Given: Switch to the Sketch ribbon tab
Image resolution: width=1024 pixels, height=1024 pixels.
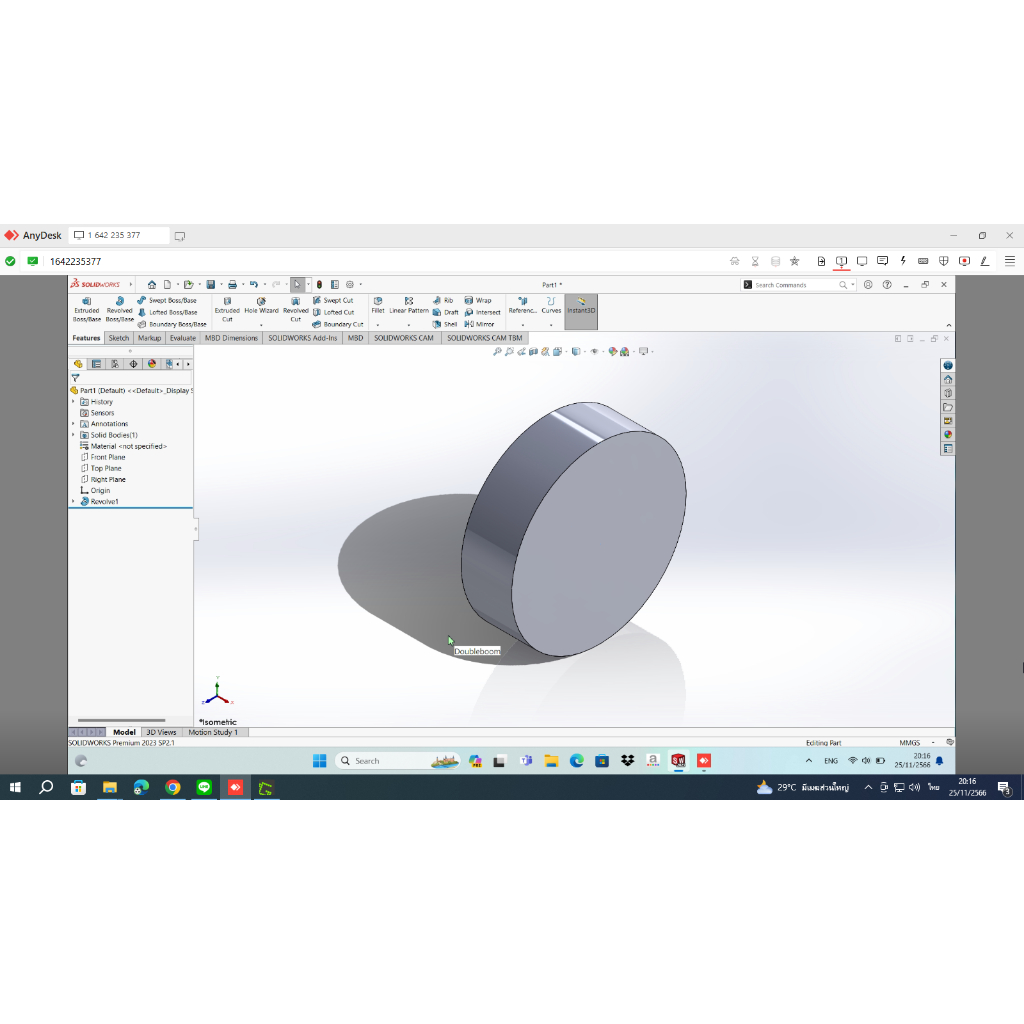Looking at the screenshot, I should pos(118,337).
